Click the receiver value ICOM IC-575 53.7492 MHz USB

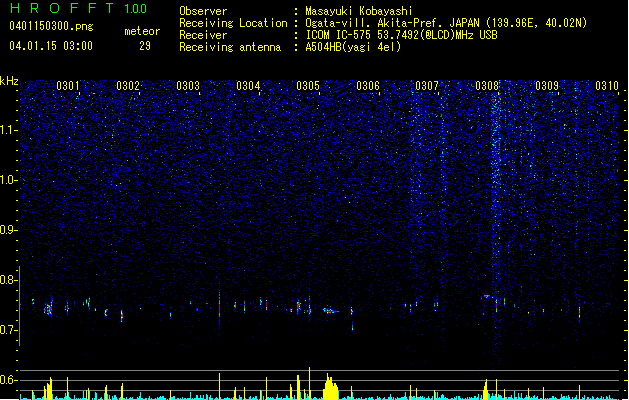point(401,35)
